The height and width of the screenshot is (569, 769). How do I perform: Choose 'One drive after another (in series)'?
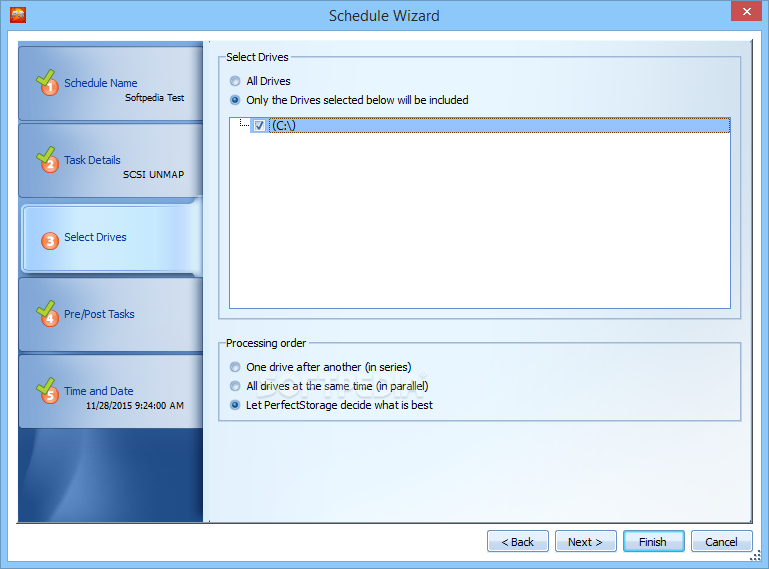pyautogui.click(x=235, y=367)
